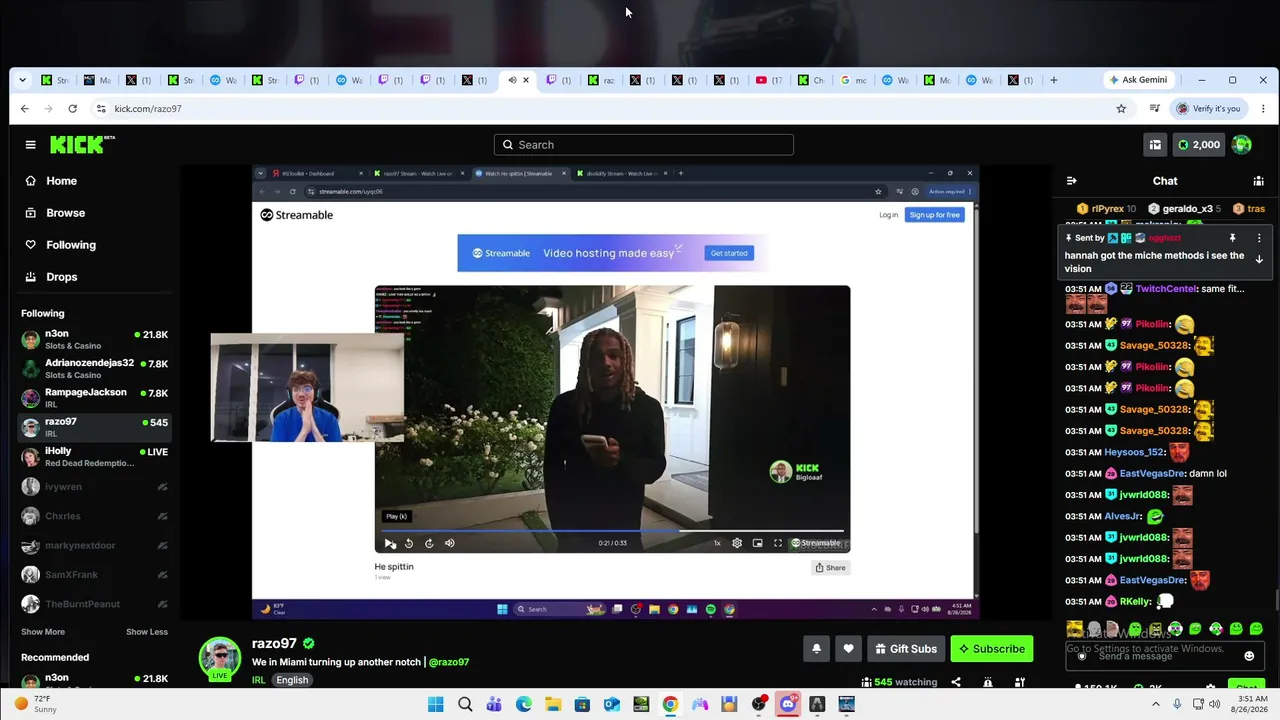Viewport: 1280px width, 720px height.
Task: Open Adrianozendejas32 channel in Following list
Action: pyautogui.click(x=95, y=369)
